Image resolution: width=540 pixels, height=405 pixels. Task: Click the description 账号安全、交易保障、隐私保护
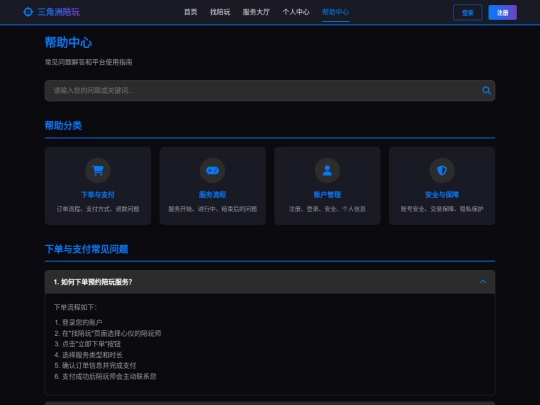point(442,209)
